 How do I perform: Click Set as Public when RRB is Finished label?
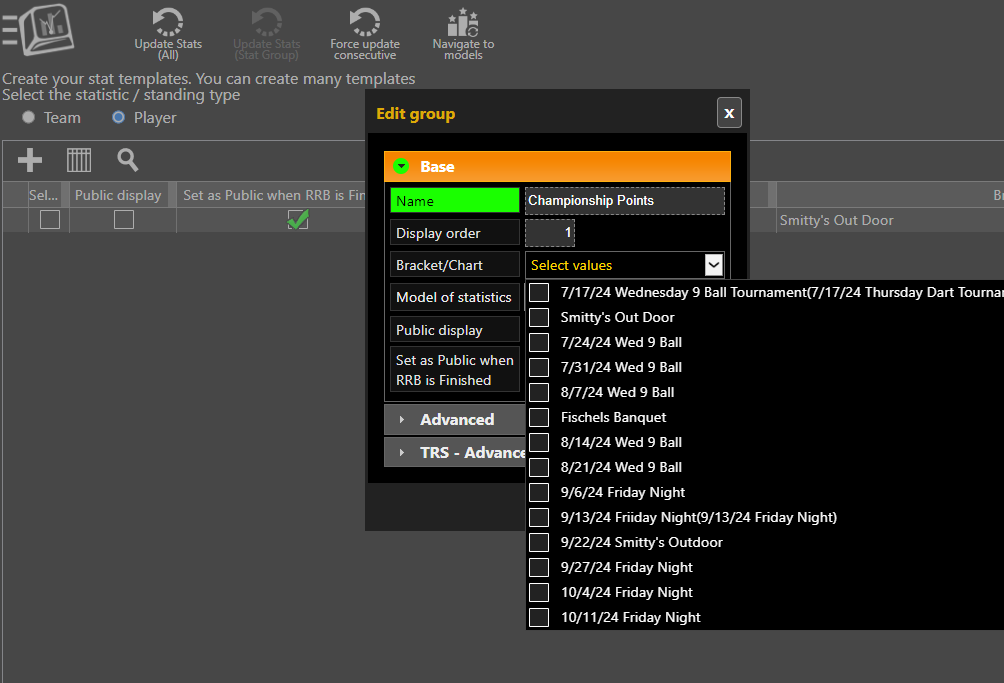pyautogui.click(x=455, y=369)
